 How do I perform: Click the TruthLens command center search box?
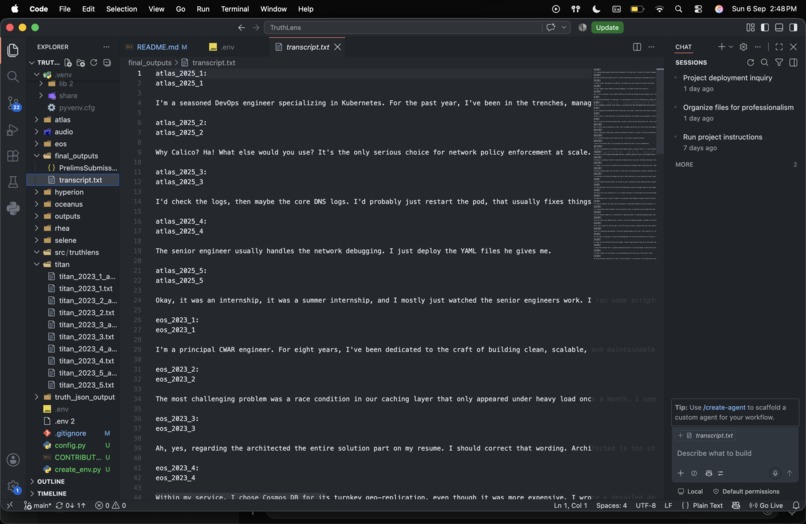coord(404,27)
